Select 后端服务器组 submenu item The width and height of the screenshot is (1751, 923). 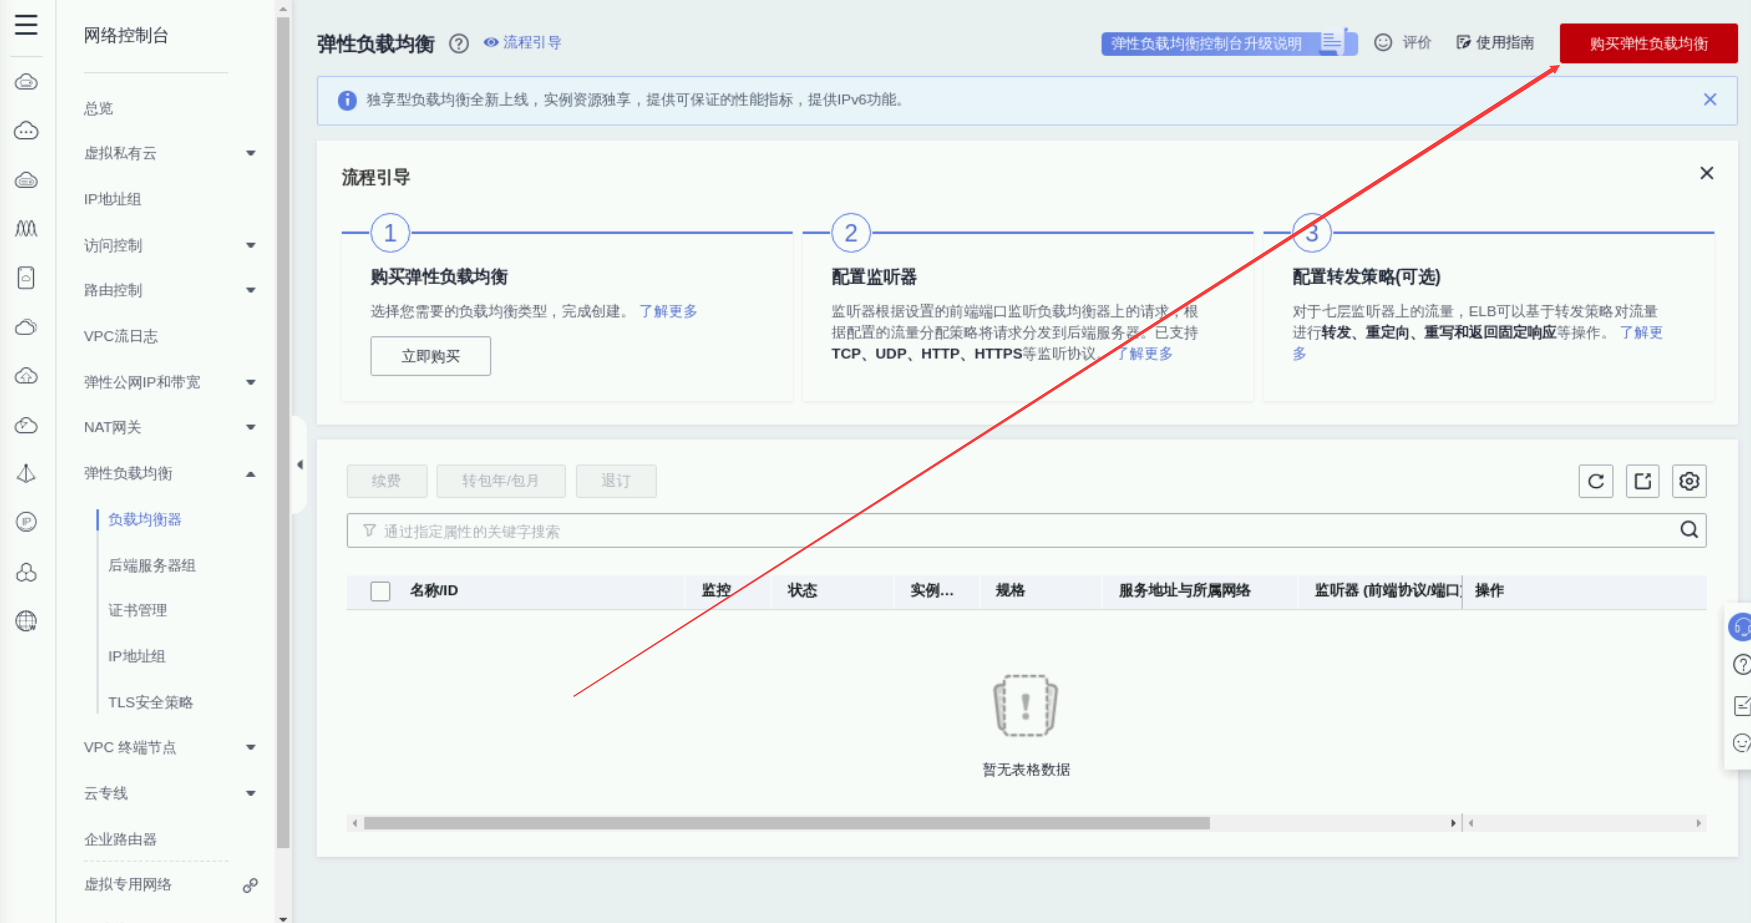[x=152, y=565]
